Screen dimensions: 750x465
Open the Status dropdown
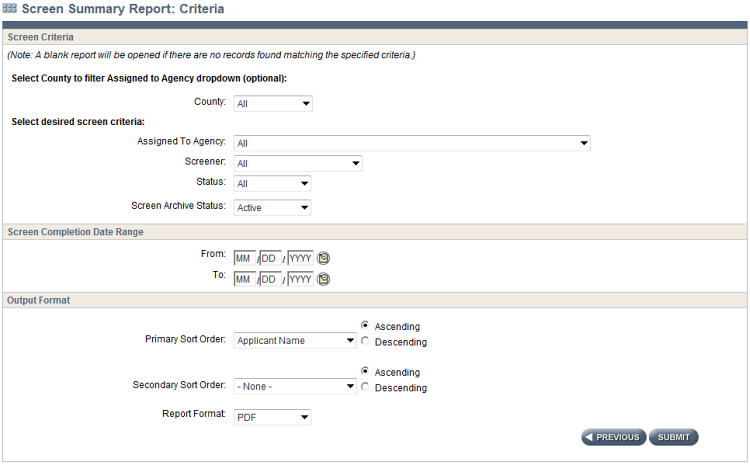[273, 184]
